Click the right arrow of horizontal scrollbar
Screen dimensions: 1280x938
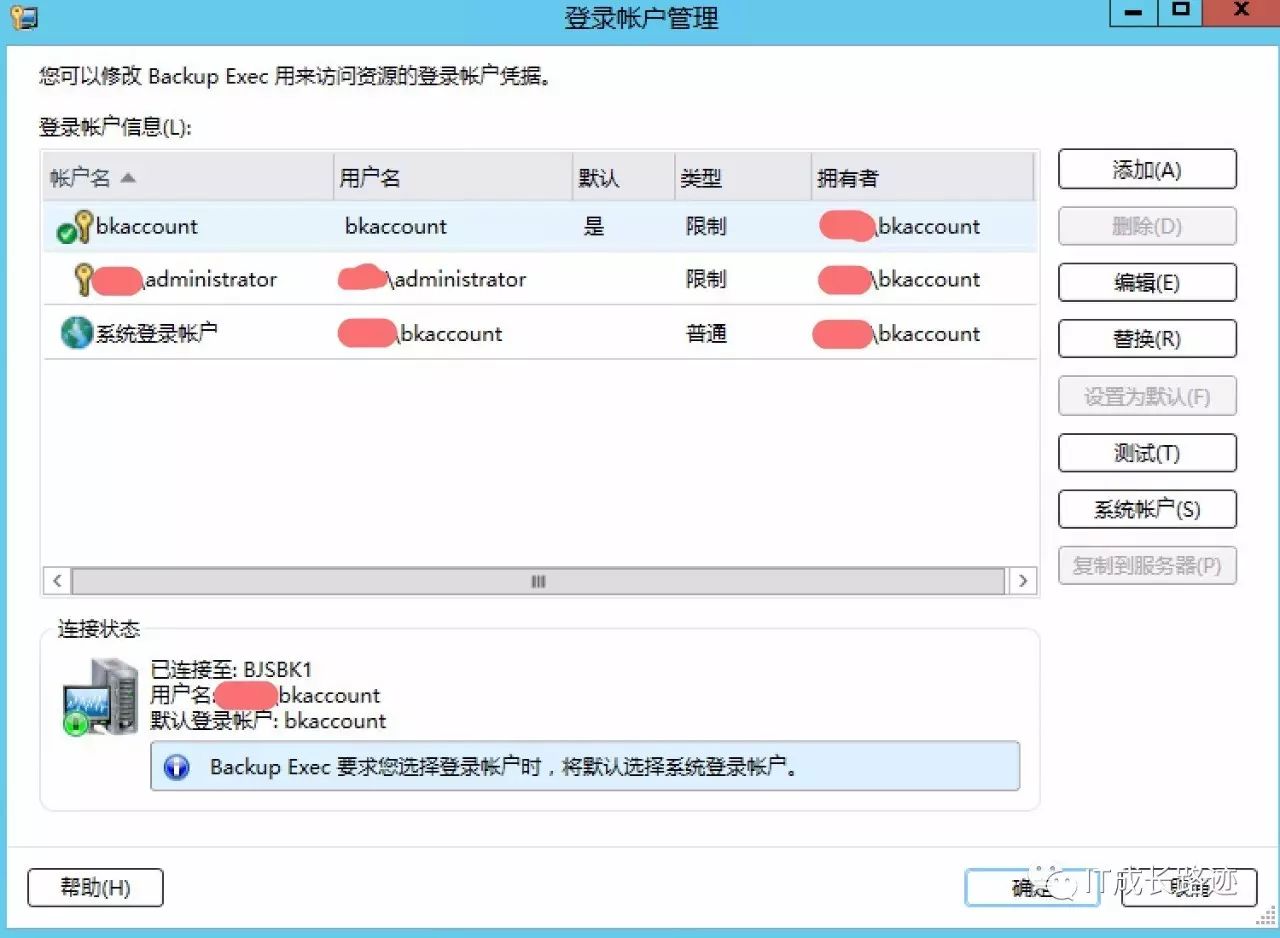point(1022,581)
